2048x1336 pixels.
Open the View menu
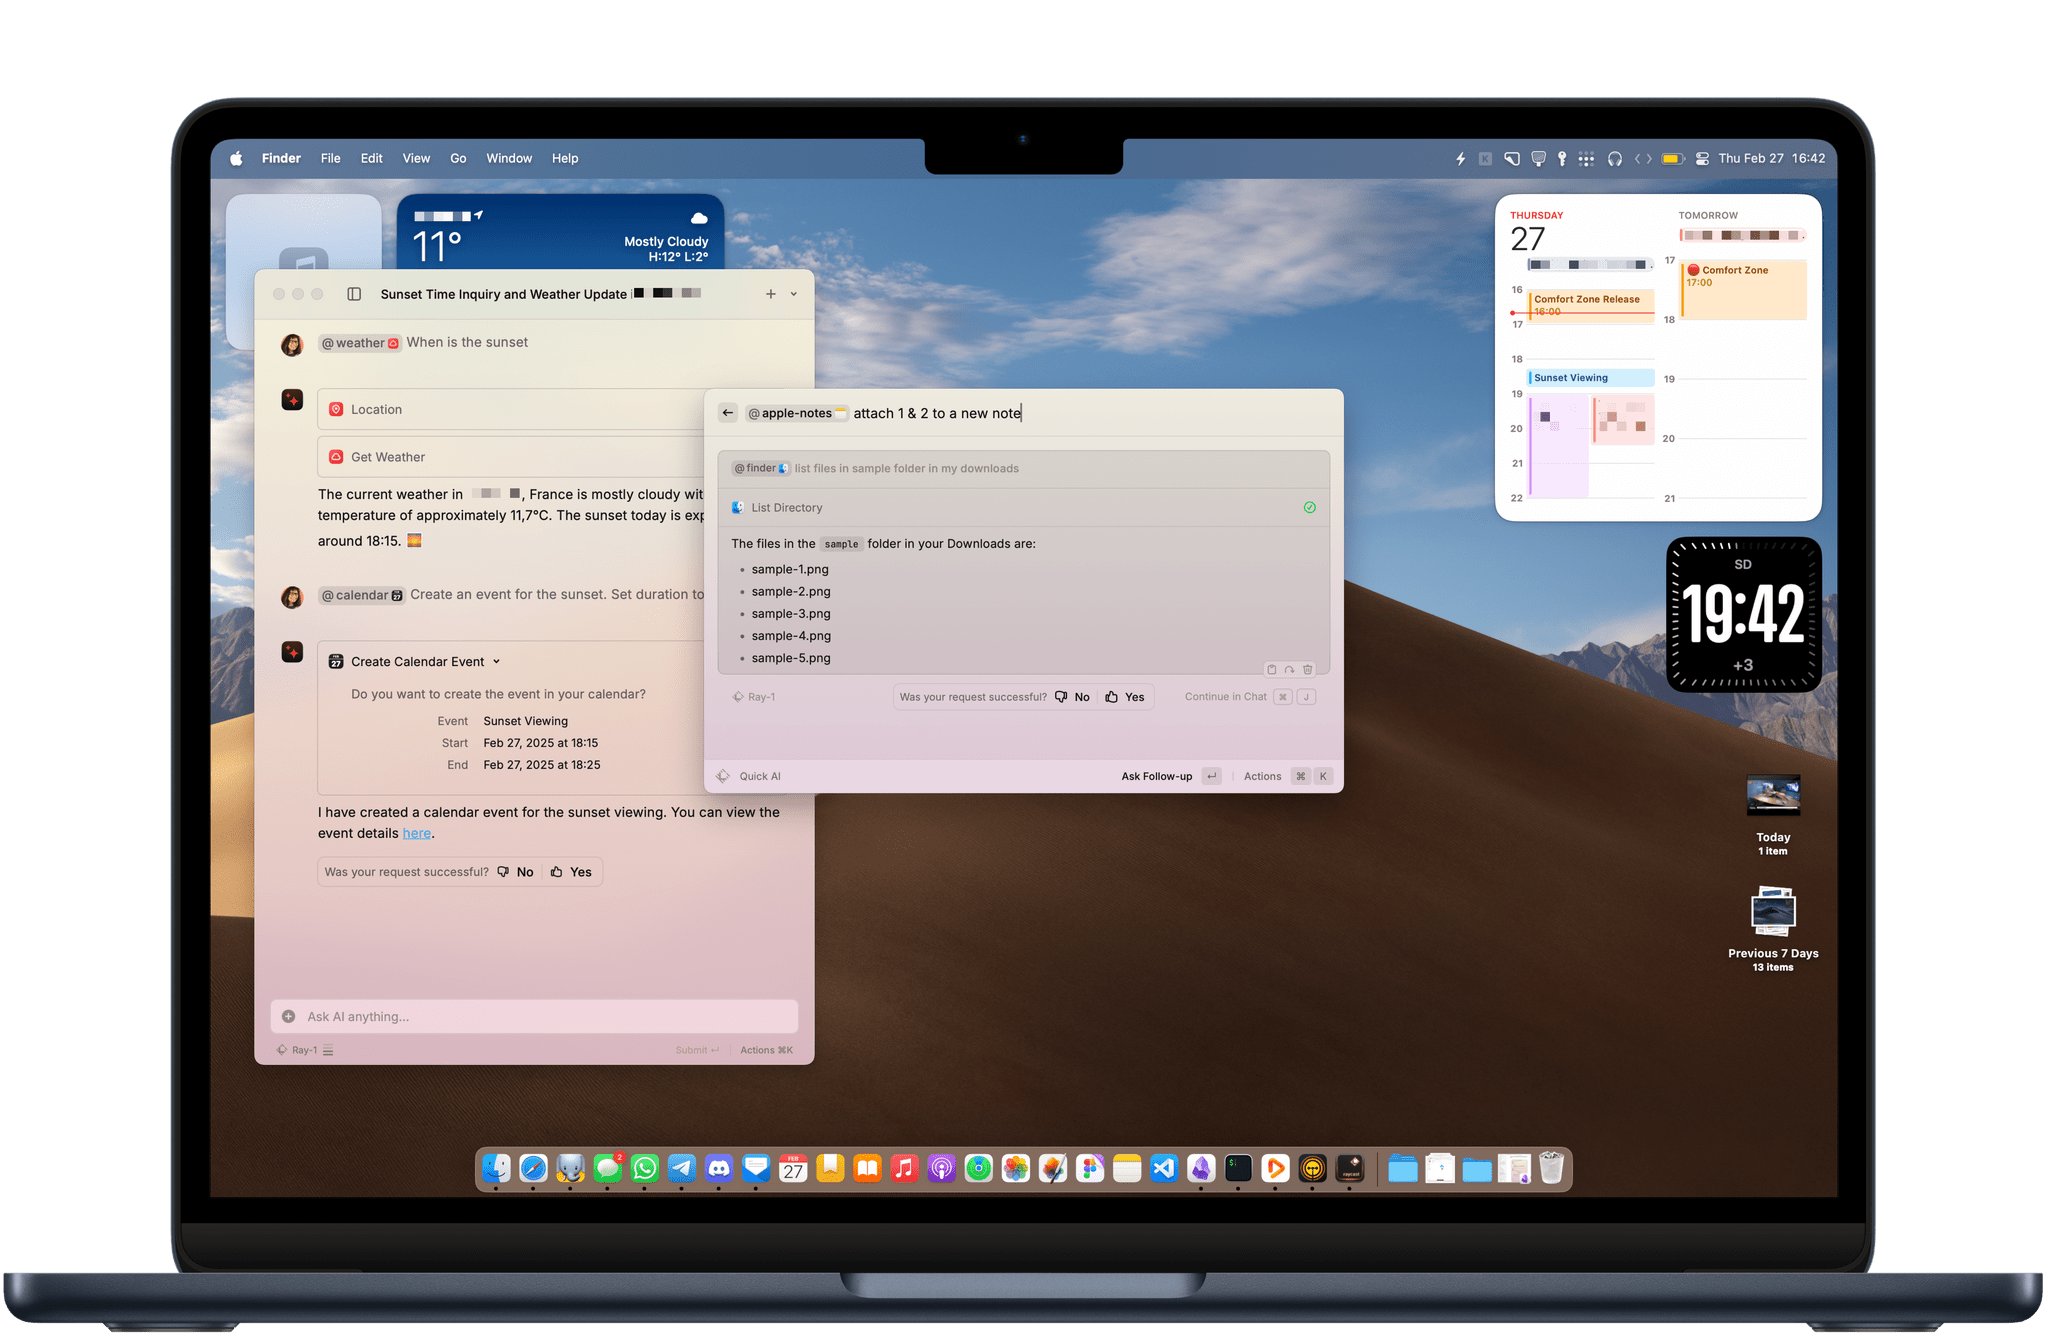click(x=416, y=158)
